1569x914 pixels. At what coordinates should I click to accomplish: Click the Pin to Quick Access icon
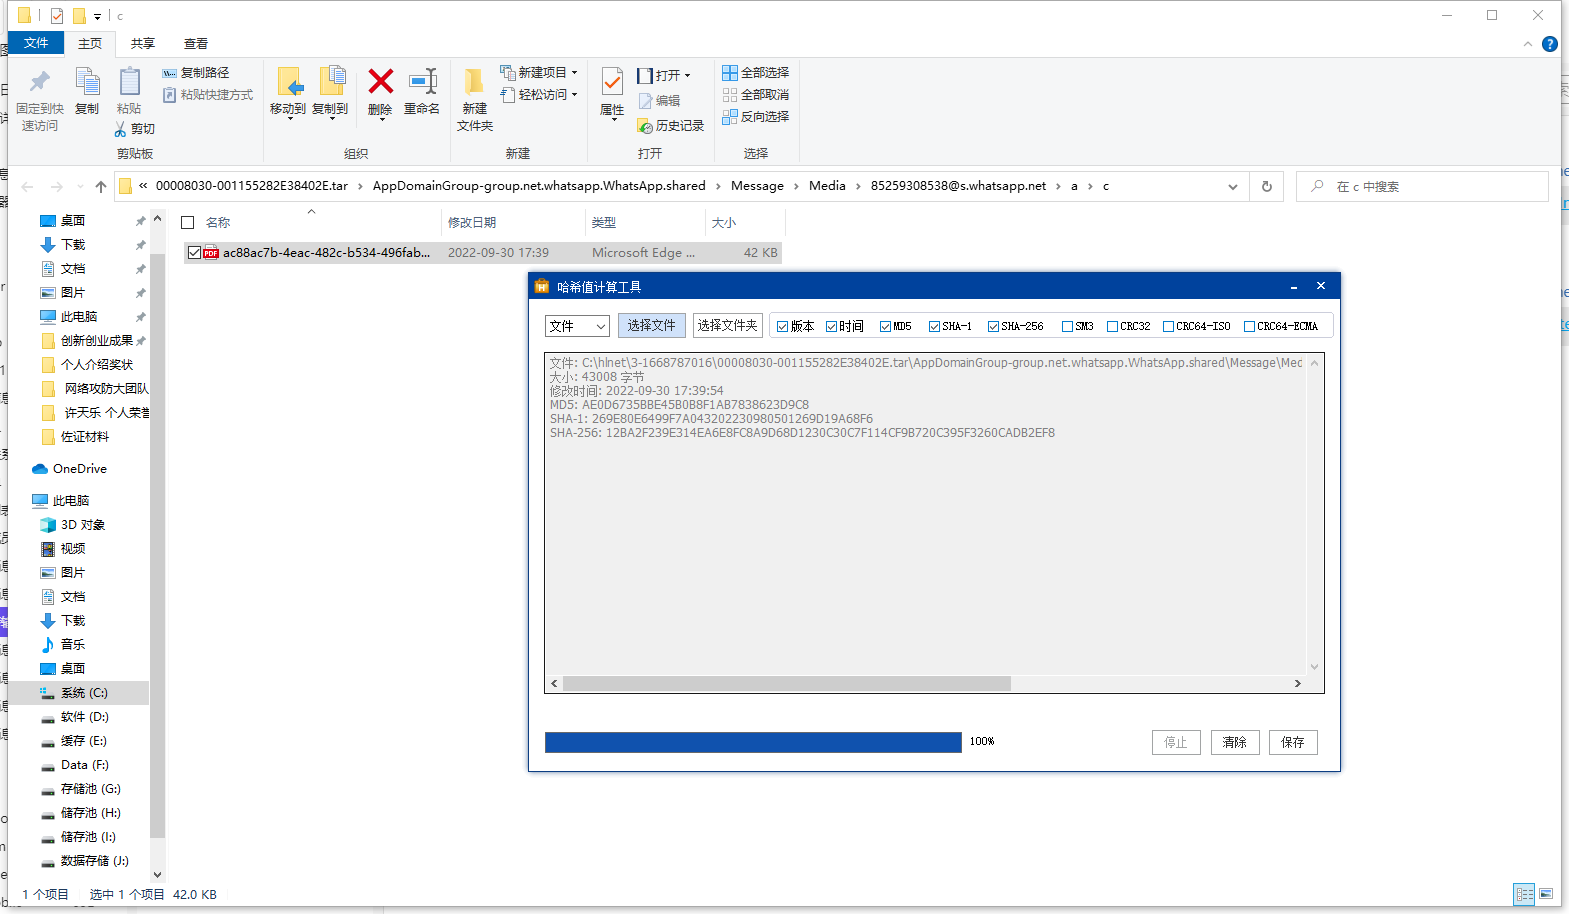click(x=40, y=81)
